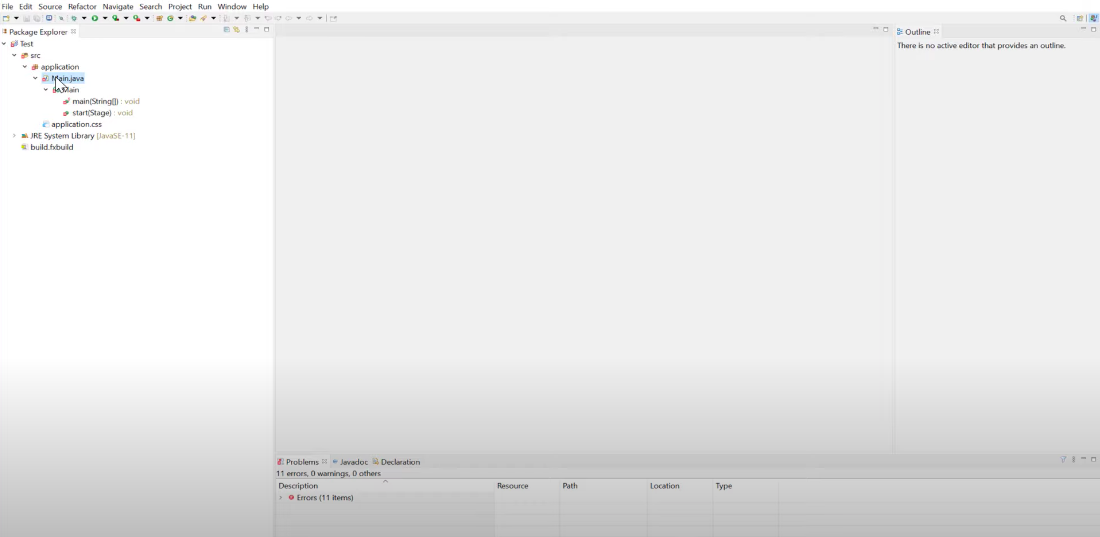Click the Open Perspective icon at top right

coord(1080,18)
